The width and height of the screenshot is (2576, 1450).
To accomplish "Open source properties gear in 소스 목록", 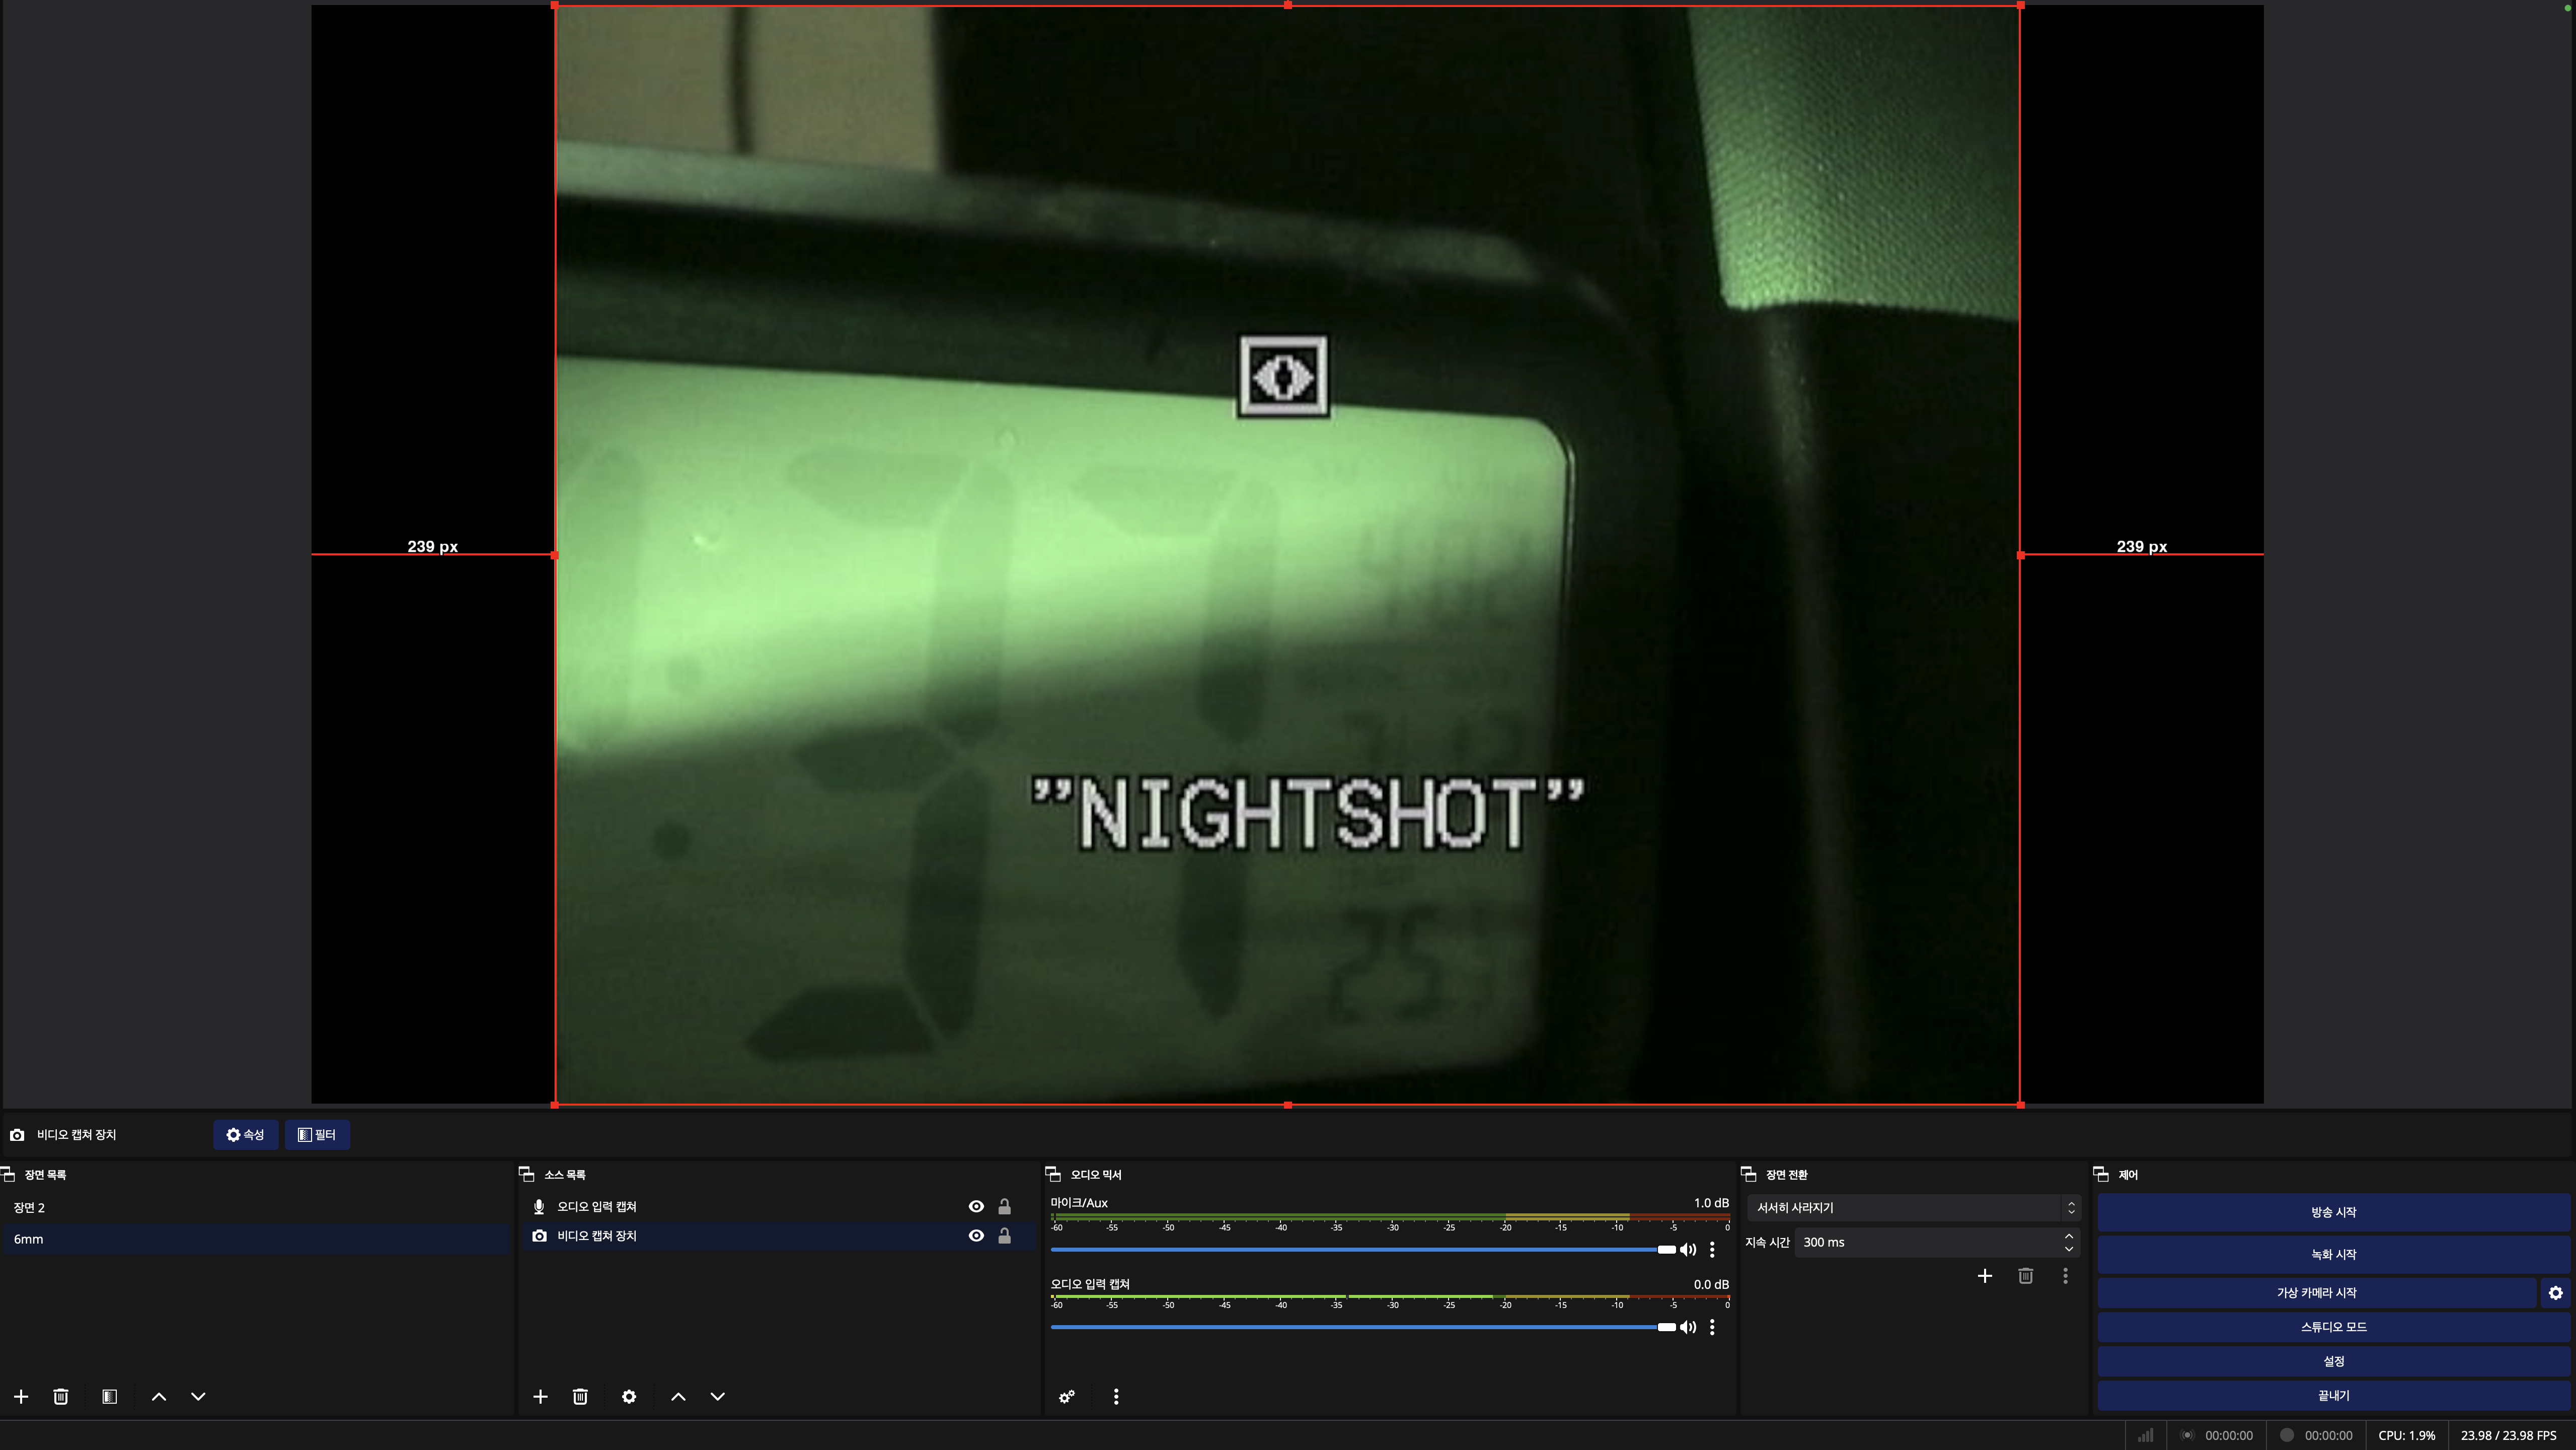I will [x=629, y=1396].
